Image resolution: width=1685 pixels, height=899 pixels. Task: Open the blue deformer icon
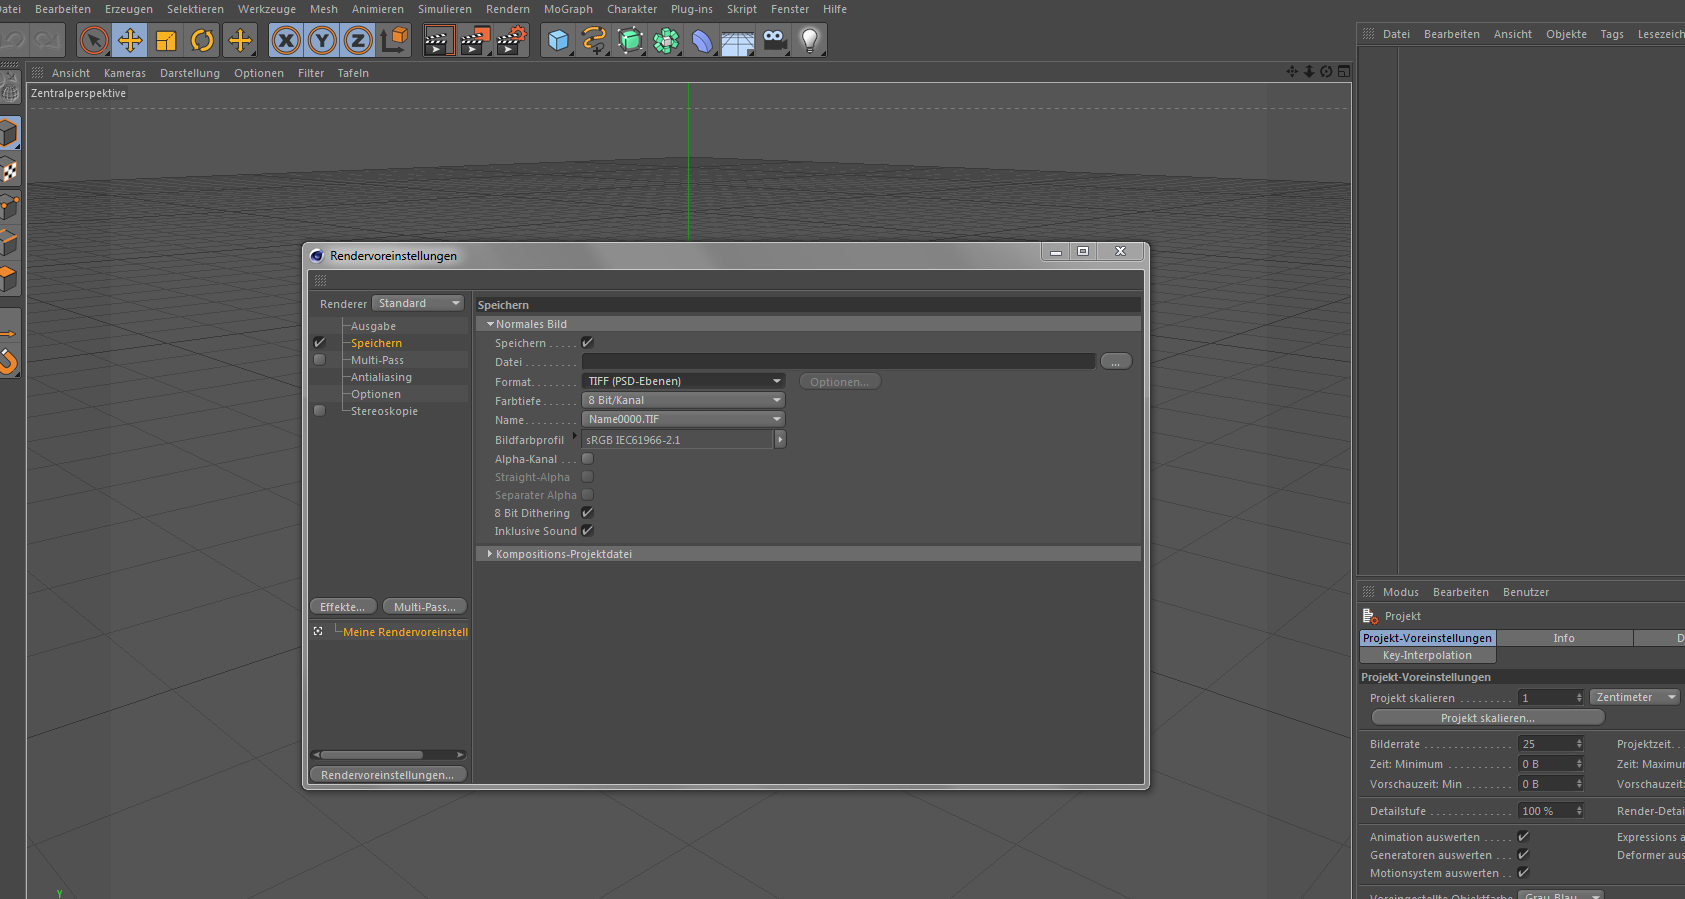pyautogui.click(x=702, y=41)
